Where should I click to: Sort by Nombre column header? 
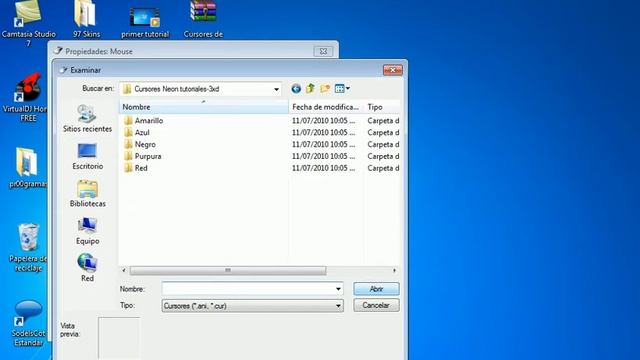click(203, 107)
